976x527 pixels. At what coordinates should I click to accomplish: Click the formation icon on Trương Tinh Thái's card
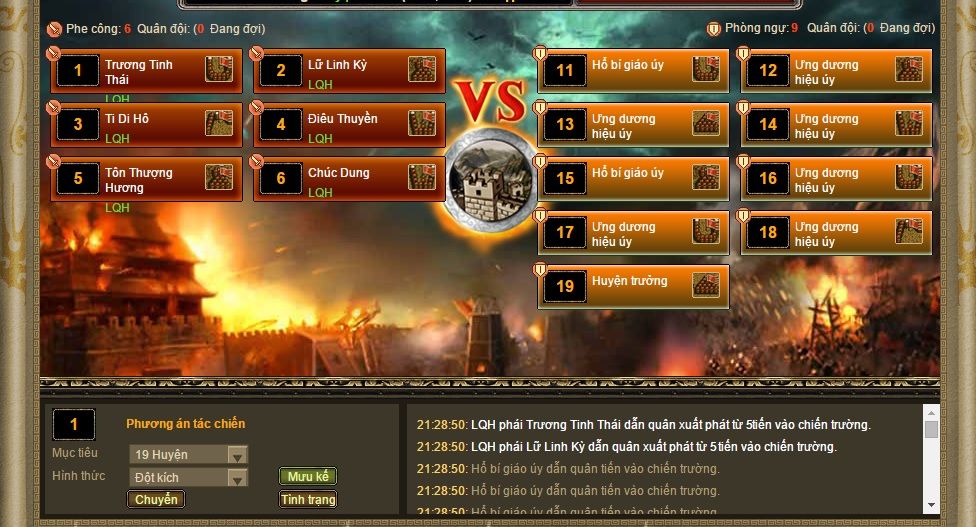pyautogui.click(x=219, y=69)
